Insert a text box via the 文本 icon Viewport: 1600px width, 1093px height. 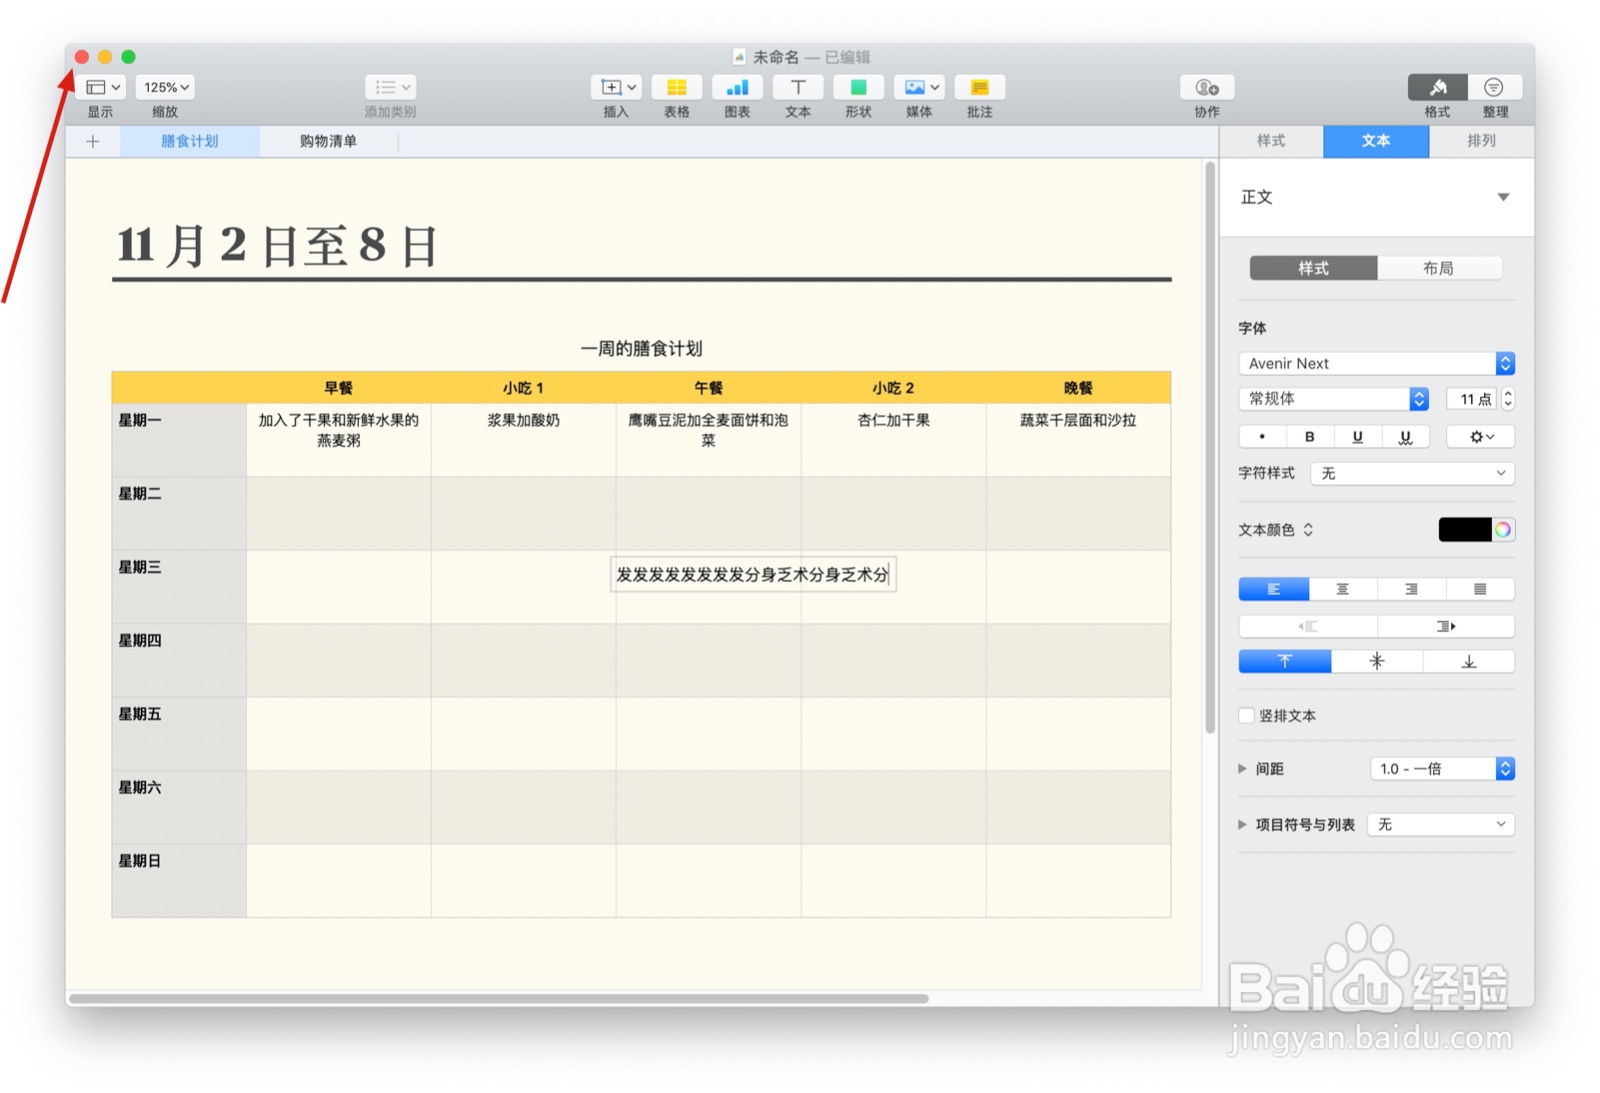coord(797,88)
